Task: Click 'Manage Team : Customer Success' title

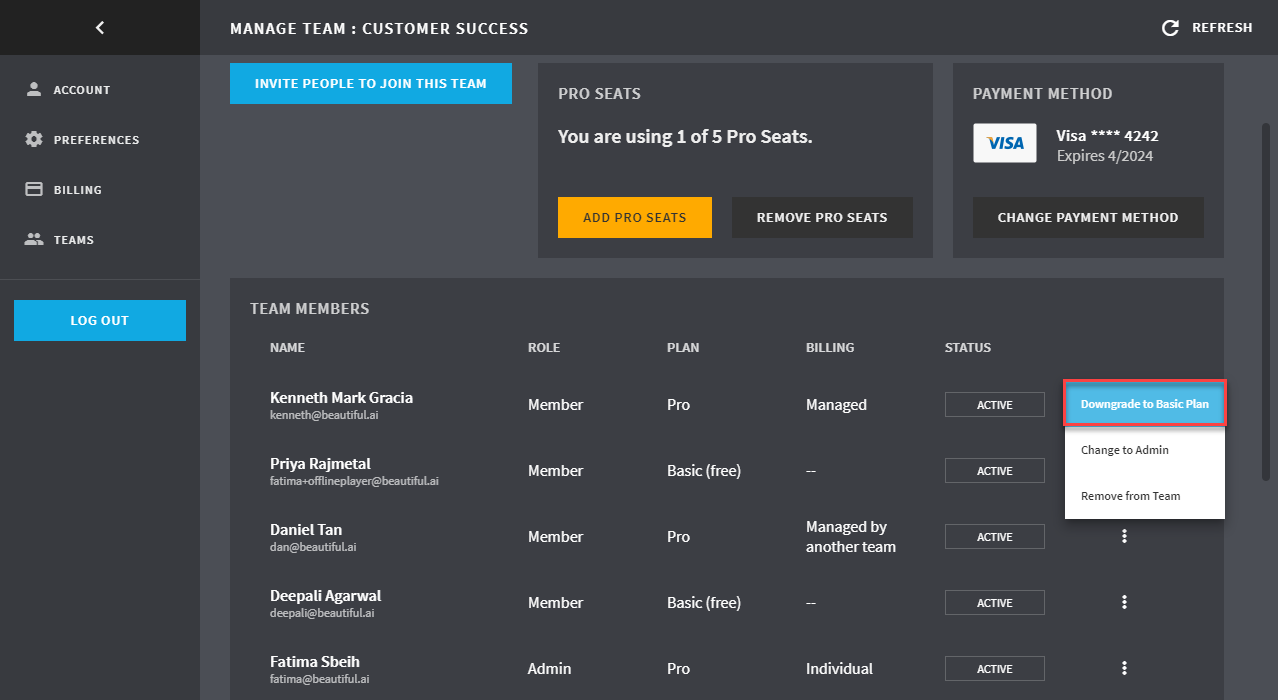Action: tap(379, 28)
